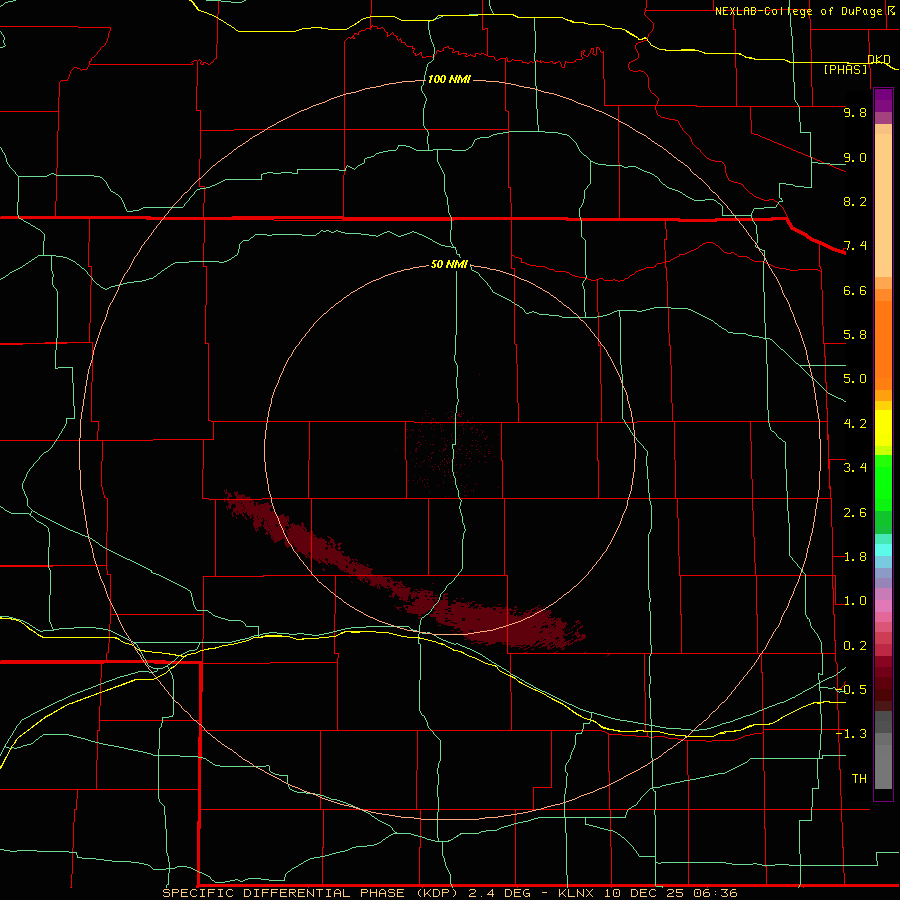Click the 6.6 scale value

(x=855, y=290)
